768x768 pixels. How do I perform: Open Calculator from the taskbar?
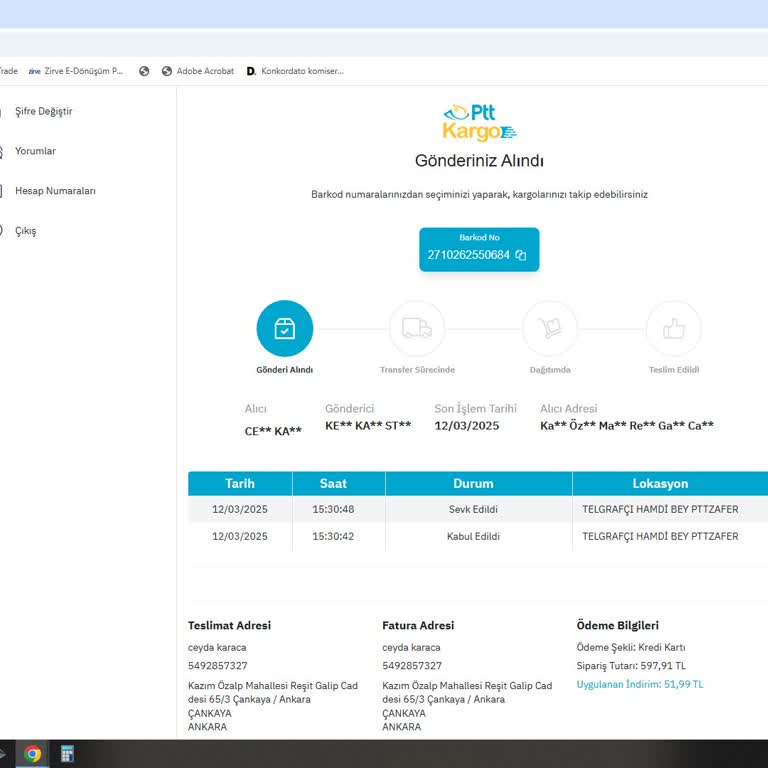point(67,754)
